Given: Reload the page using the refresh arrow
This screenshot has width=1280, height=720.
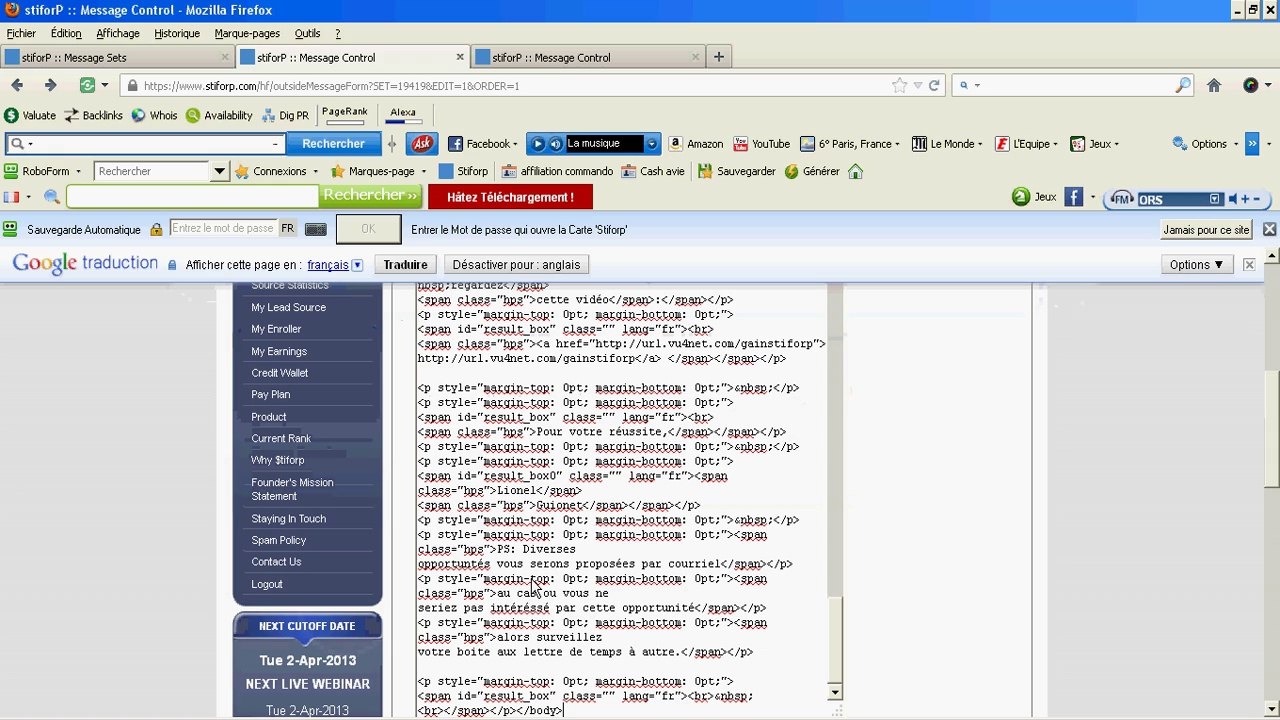Looking at the screenshot, I should [x=934, y=86].
